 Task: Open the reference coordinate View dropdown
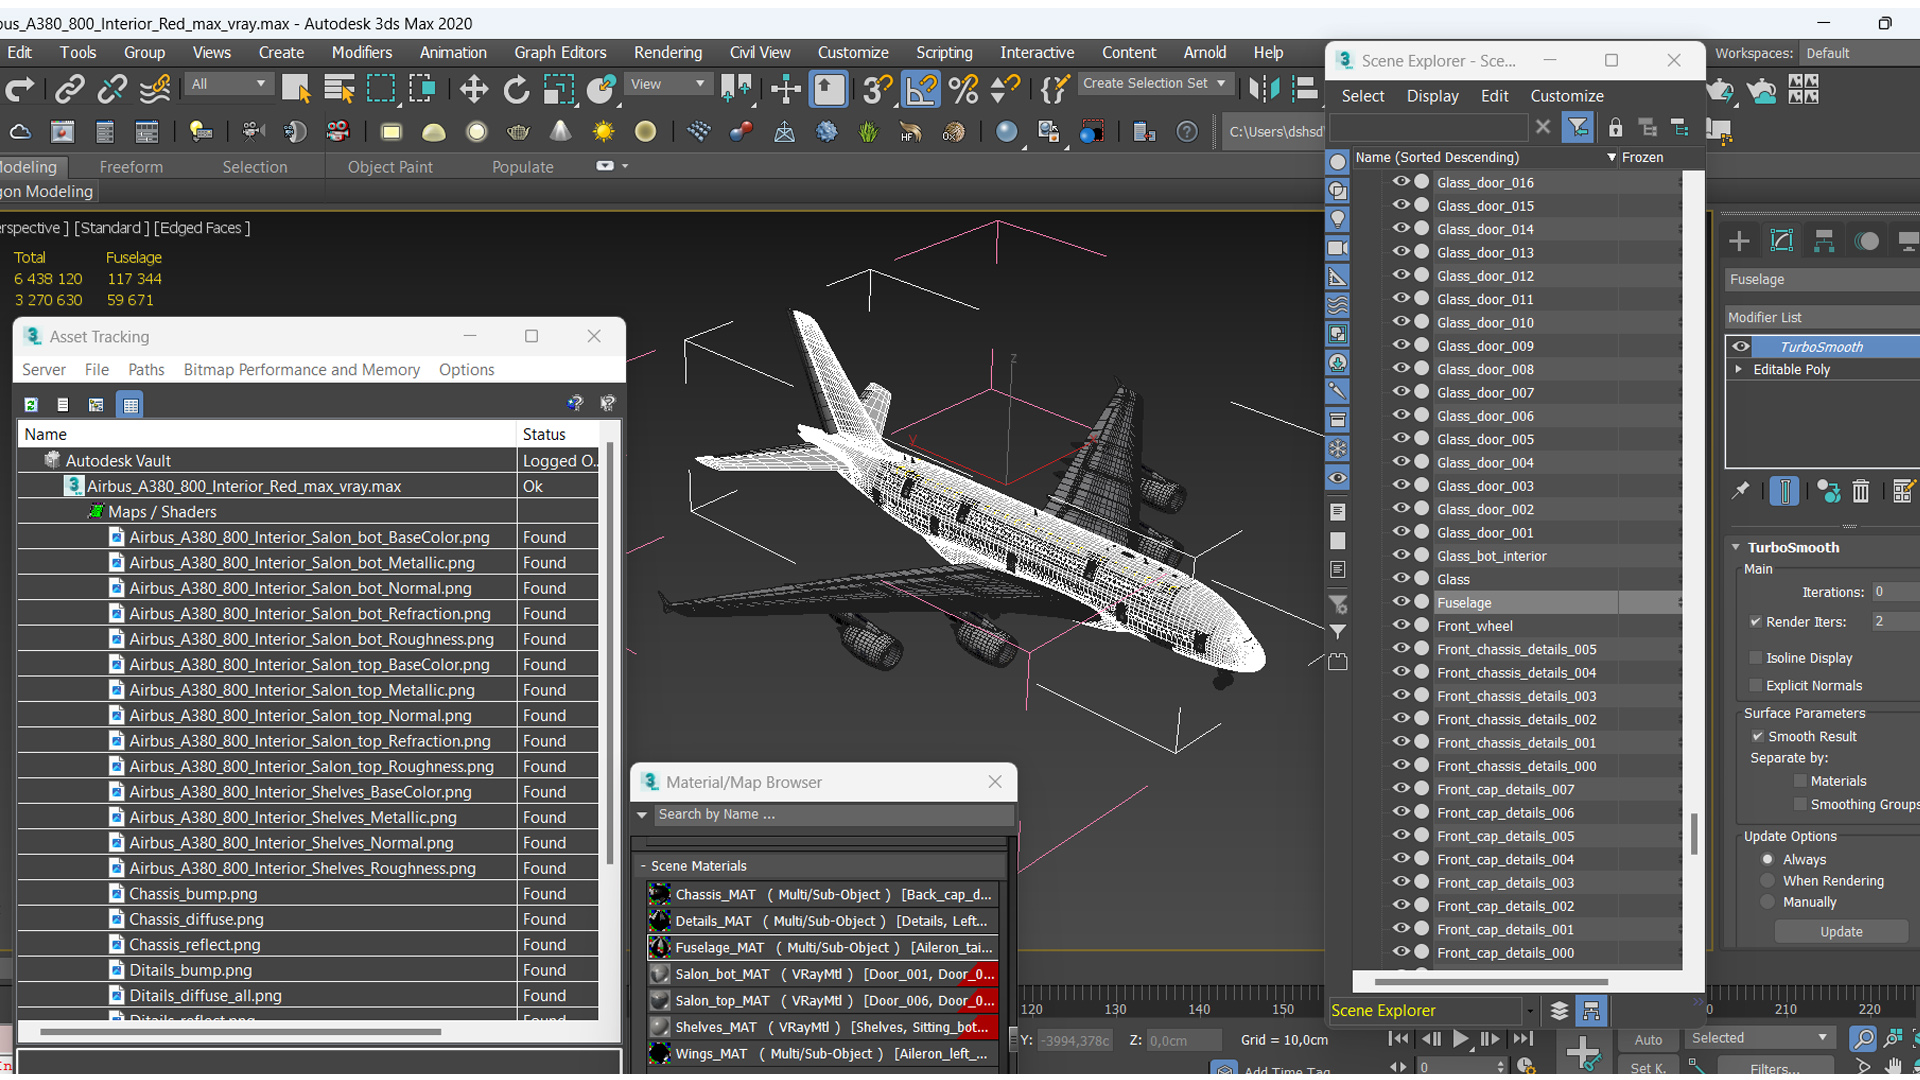pos(667,84)
